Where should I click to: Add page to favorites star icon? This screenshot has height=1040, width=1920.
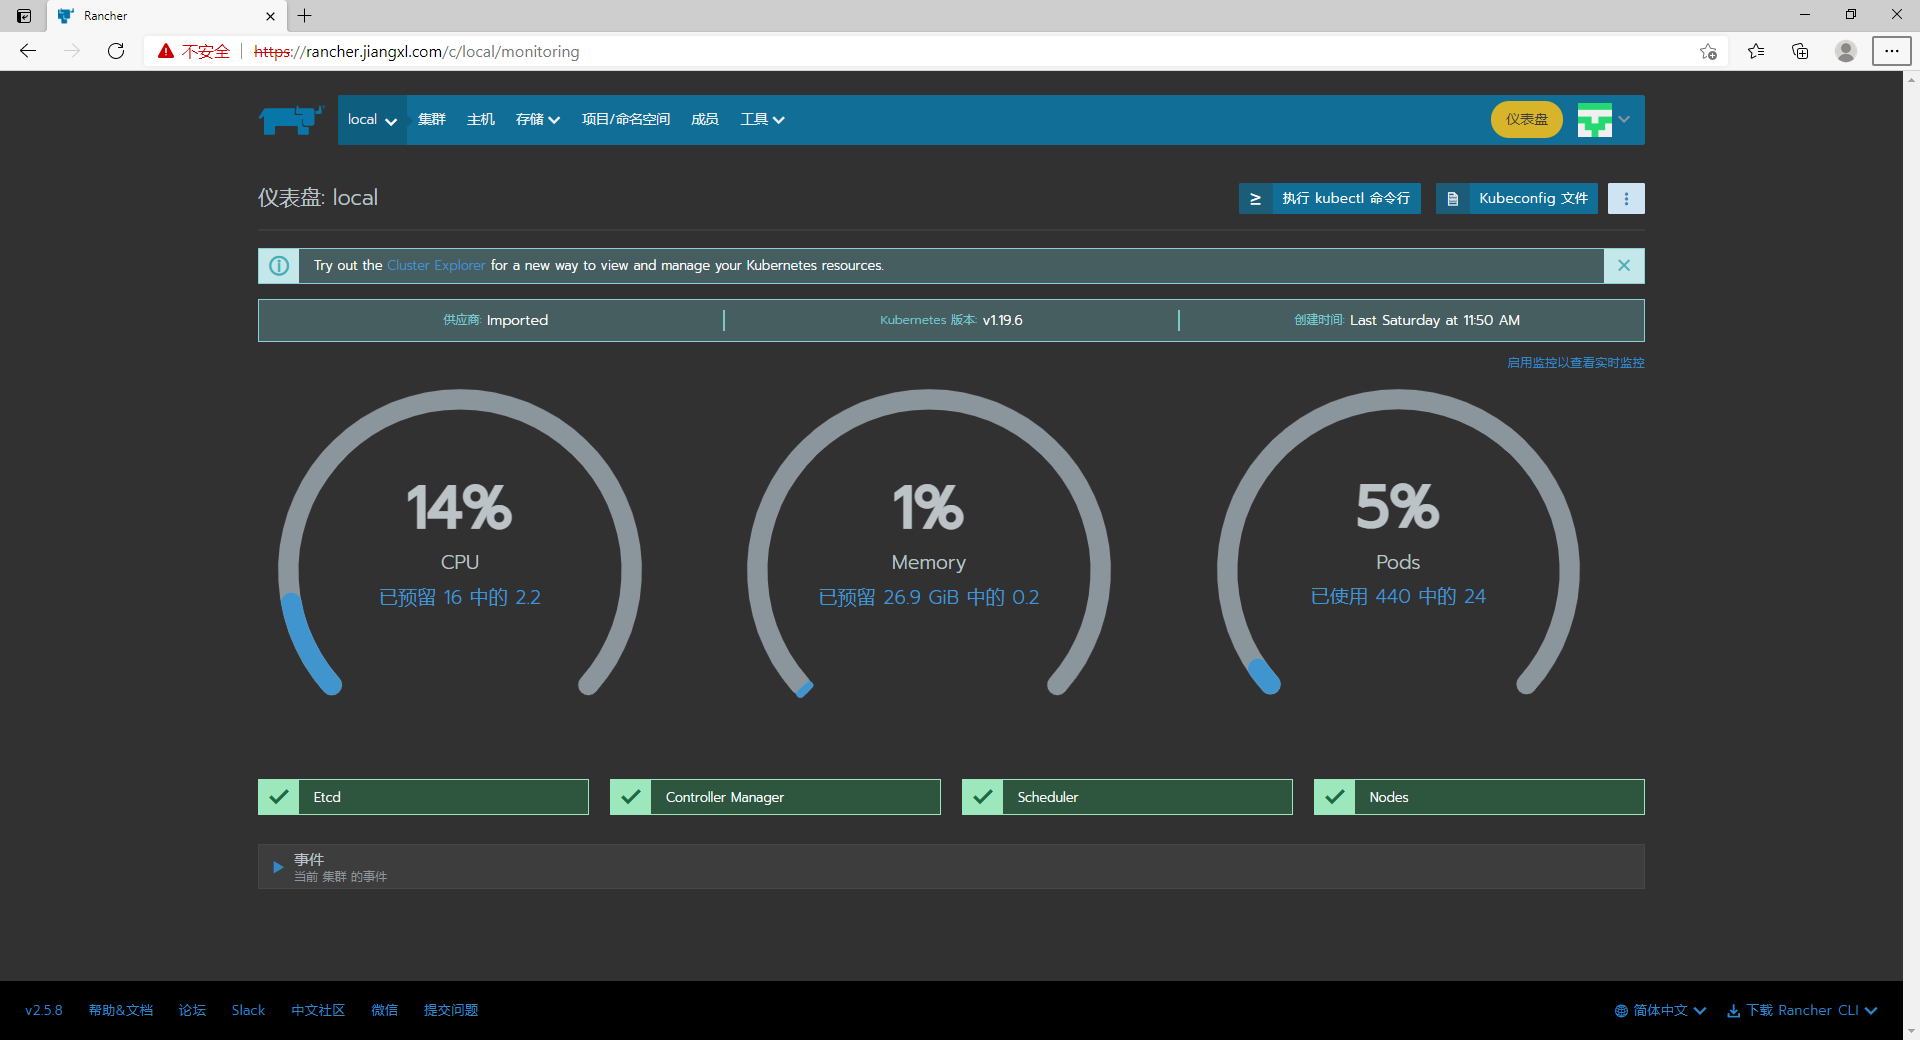pyautogui.click(x=1708, y=51)
